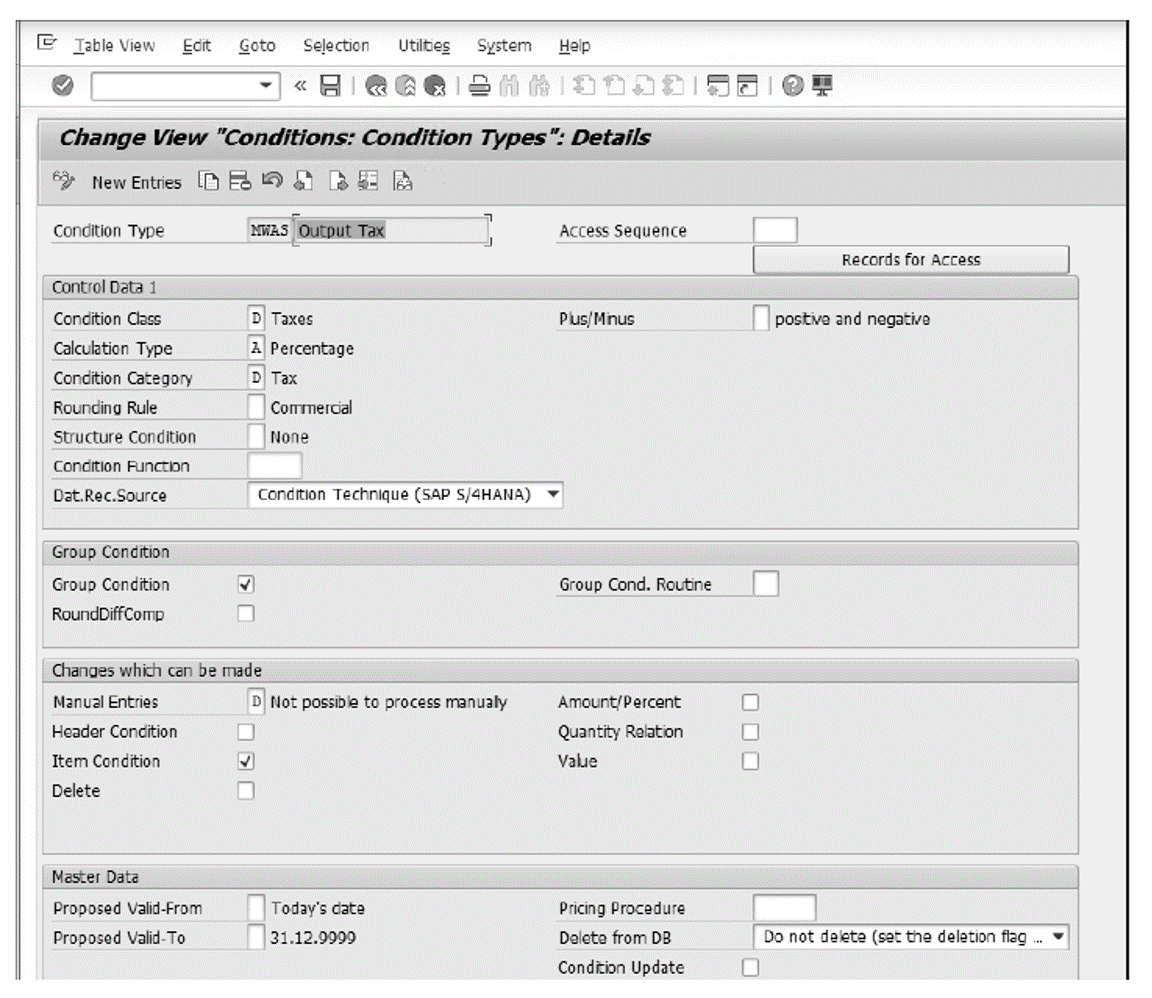The image size is (1152, 998).
Task: Collapse the command field with double-chevron icon
Action: [x=300, y=86]
